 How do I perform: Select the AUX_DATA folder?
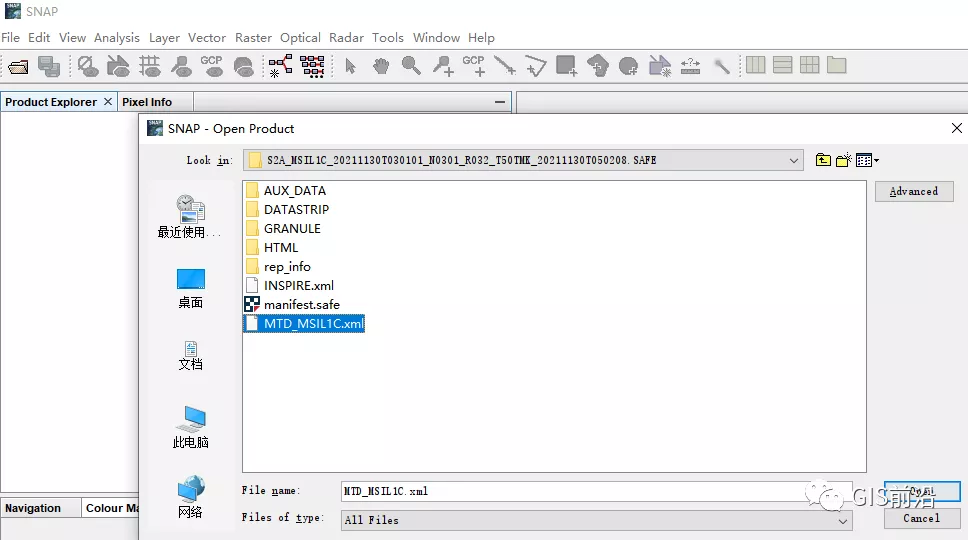(285, 191)
